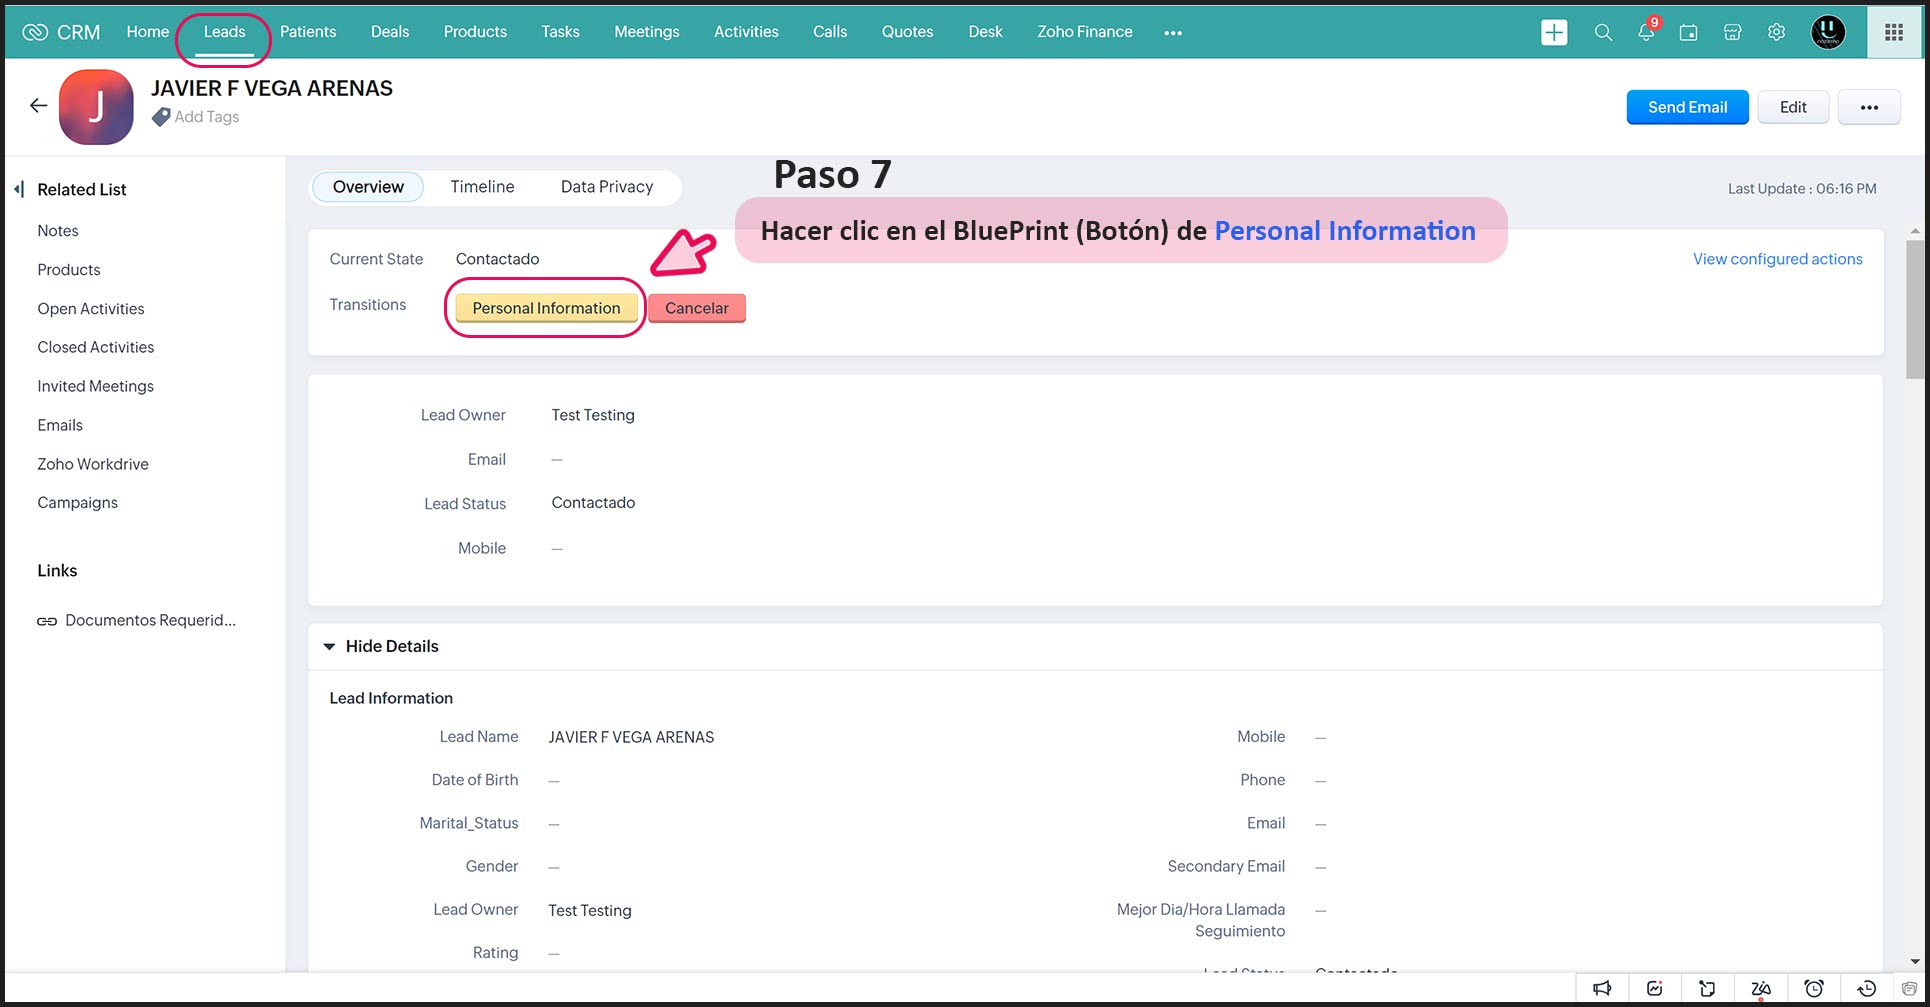Open the marketplace store icon
1930x1007 pixels.
pyautogui.click(x=1732, y=32)
